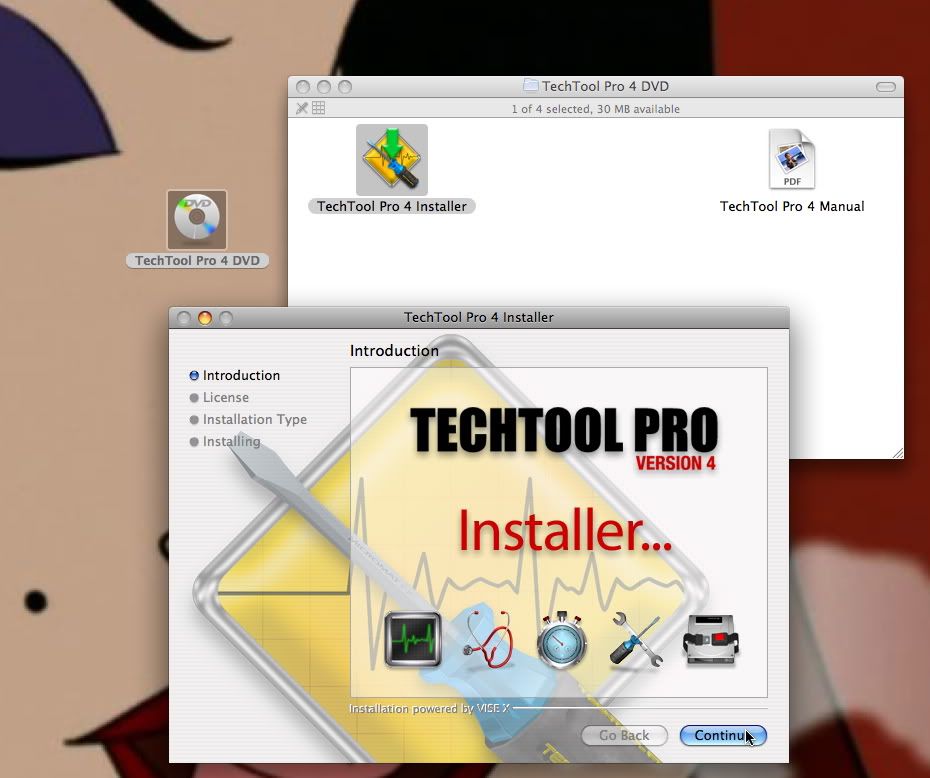
Task: Click the crossed-pencil read-only icon in DVD window
Action: click(x=301, y=108)
